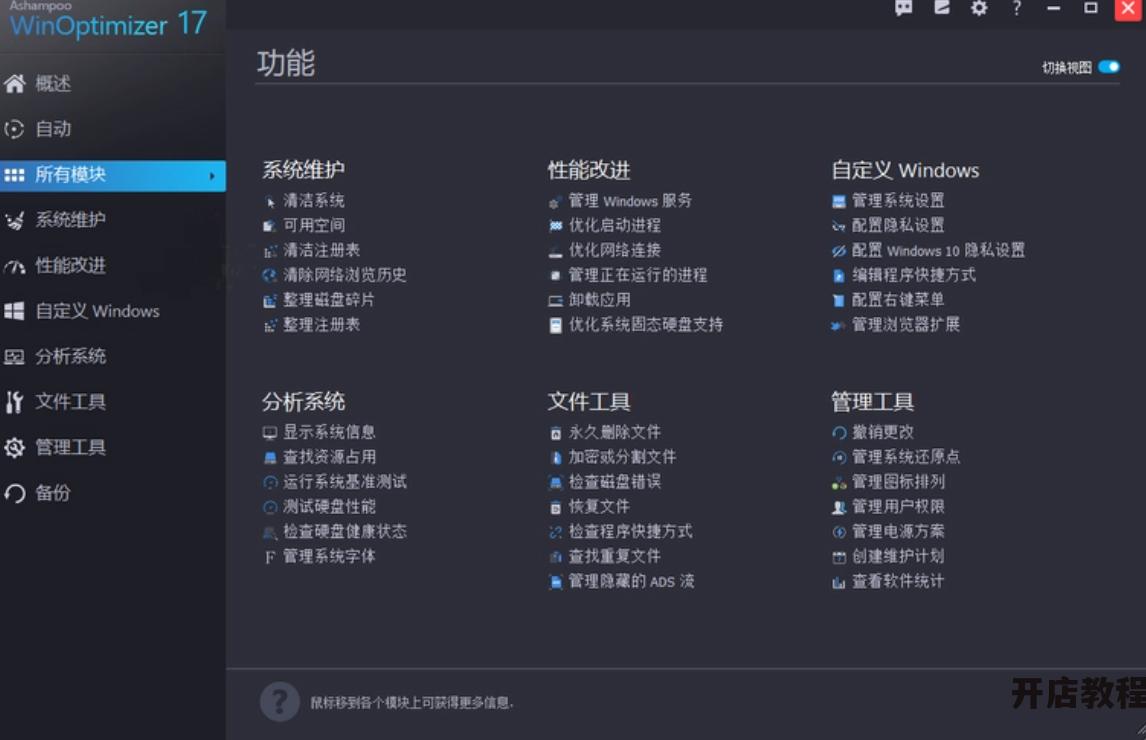Click the Windows logo icon in sidebar
The height and width of the screenshot is (740, 1146).
click(x=15, y=312)
